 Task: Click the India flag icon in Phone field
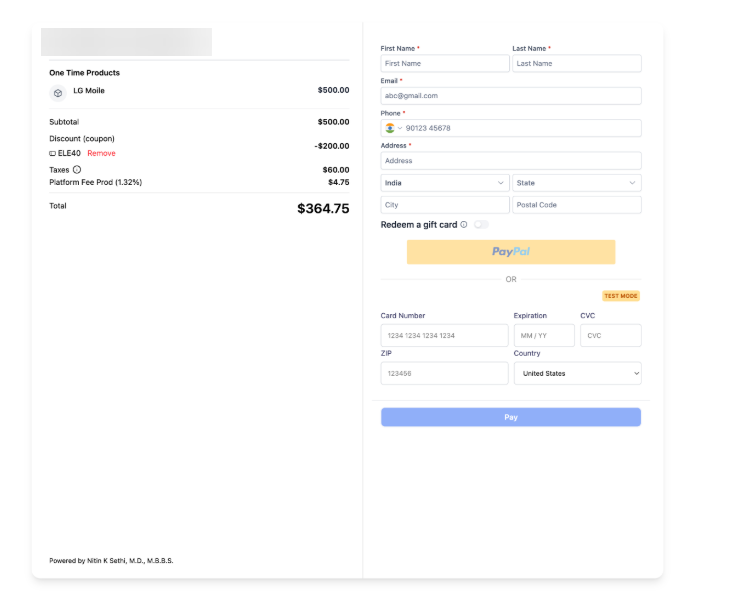(389, 128)
